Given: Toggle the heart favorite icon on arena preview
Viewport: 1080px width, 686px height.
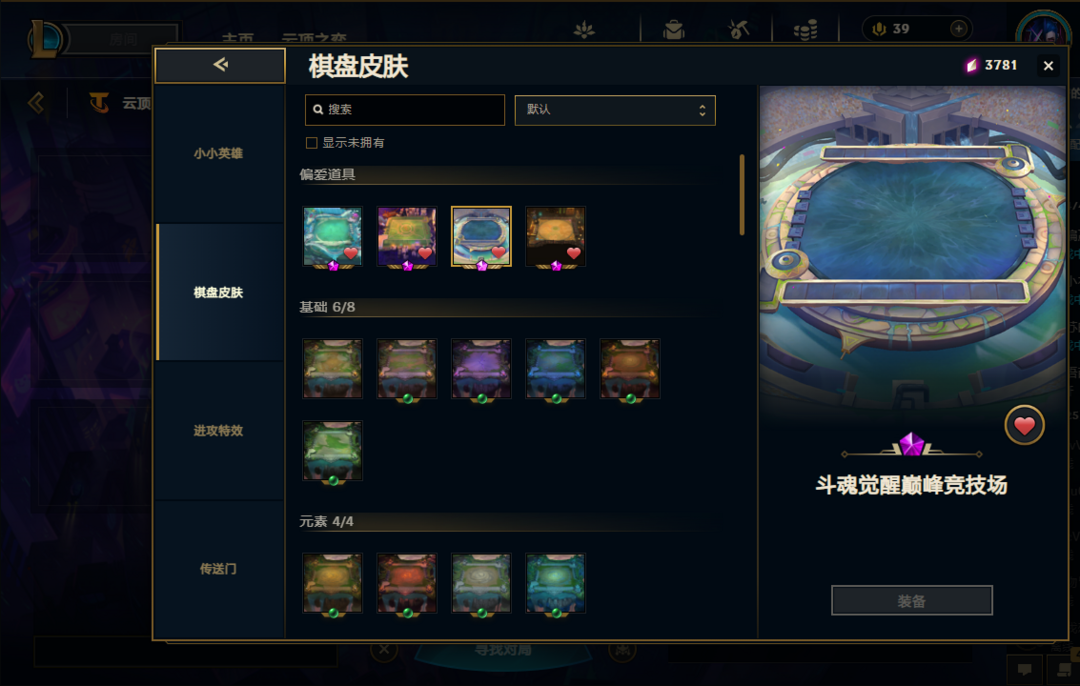Looking at the screenshot, I should 1024,426.
